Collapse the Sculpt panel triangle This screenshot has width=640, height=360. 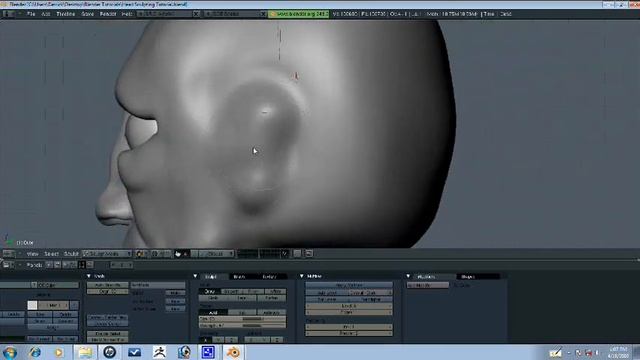point(195,276)
